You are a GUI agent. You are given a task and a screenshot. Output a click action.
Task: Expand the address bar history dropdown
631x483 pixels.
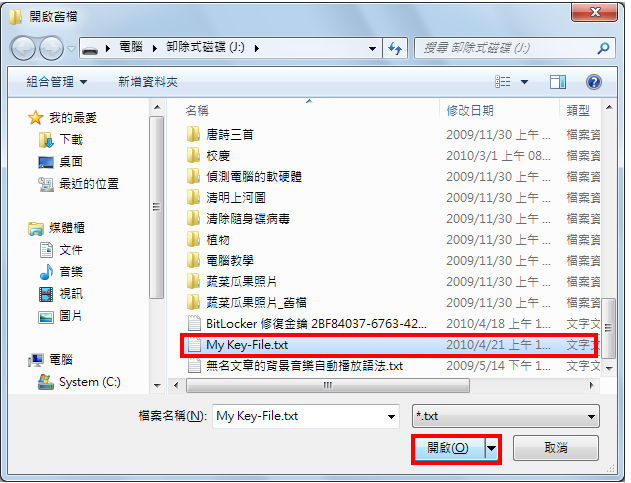[372, 49]
